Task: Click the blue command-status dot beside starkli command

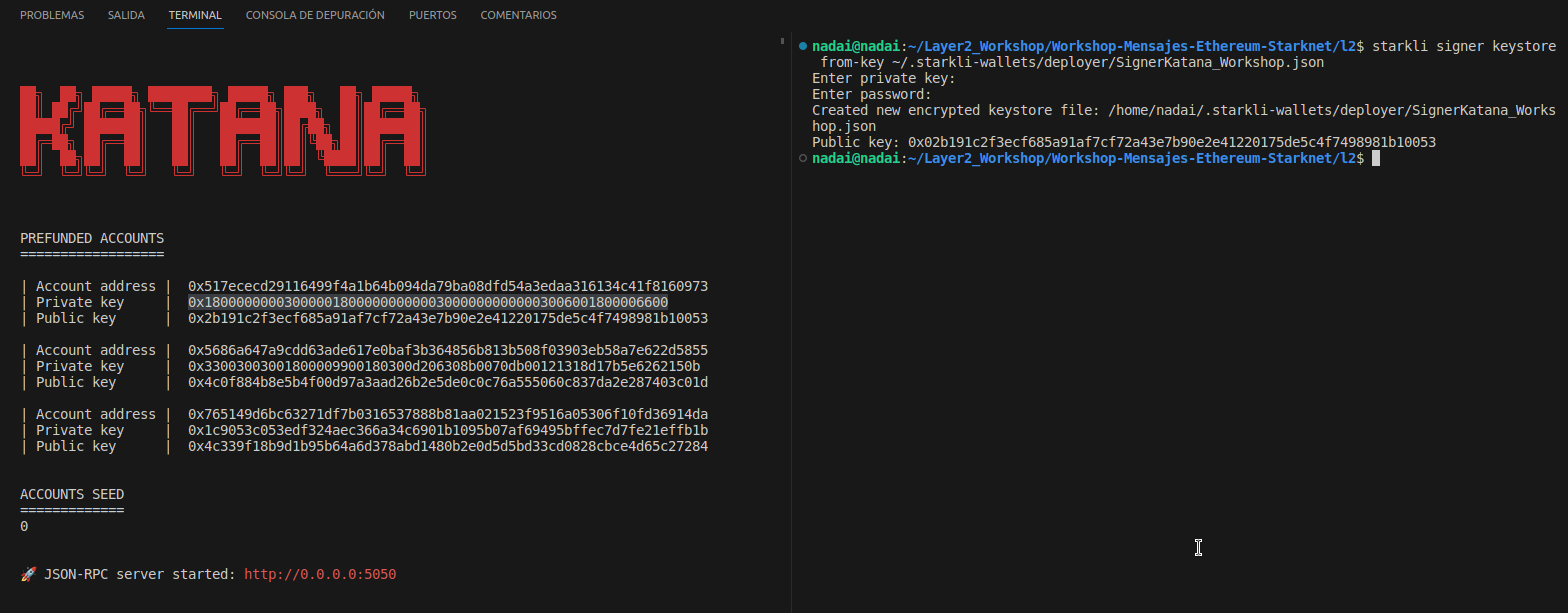Action: coord(803,46)
